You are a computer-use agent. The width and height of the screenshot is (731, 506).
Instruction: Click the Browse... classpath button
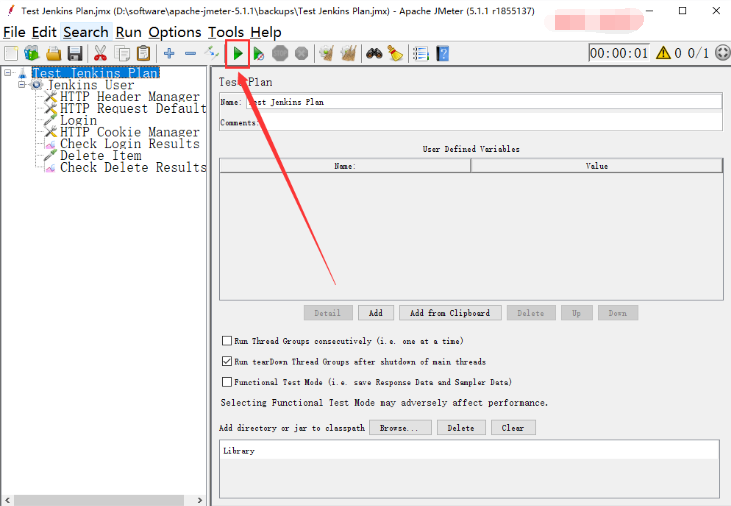pos(400,428)
